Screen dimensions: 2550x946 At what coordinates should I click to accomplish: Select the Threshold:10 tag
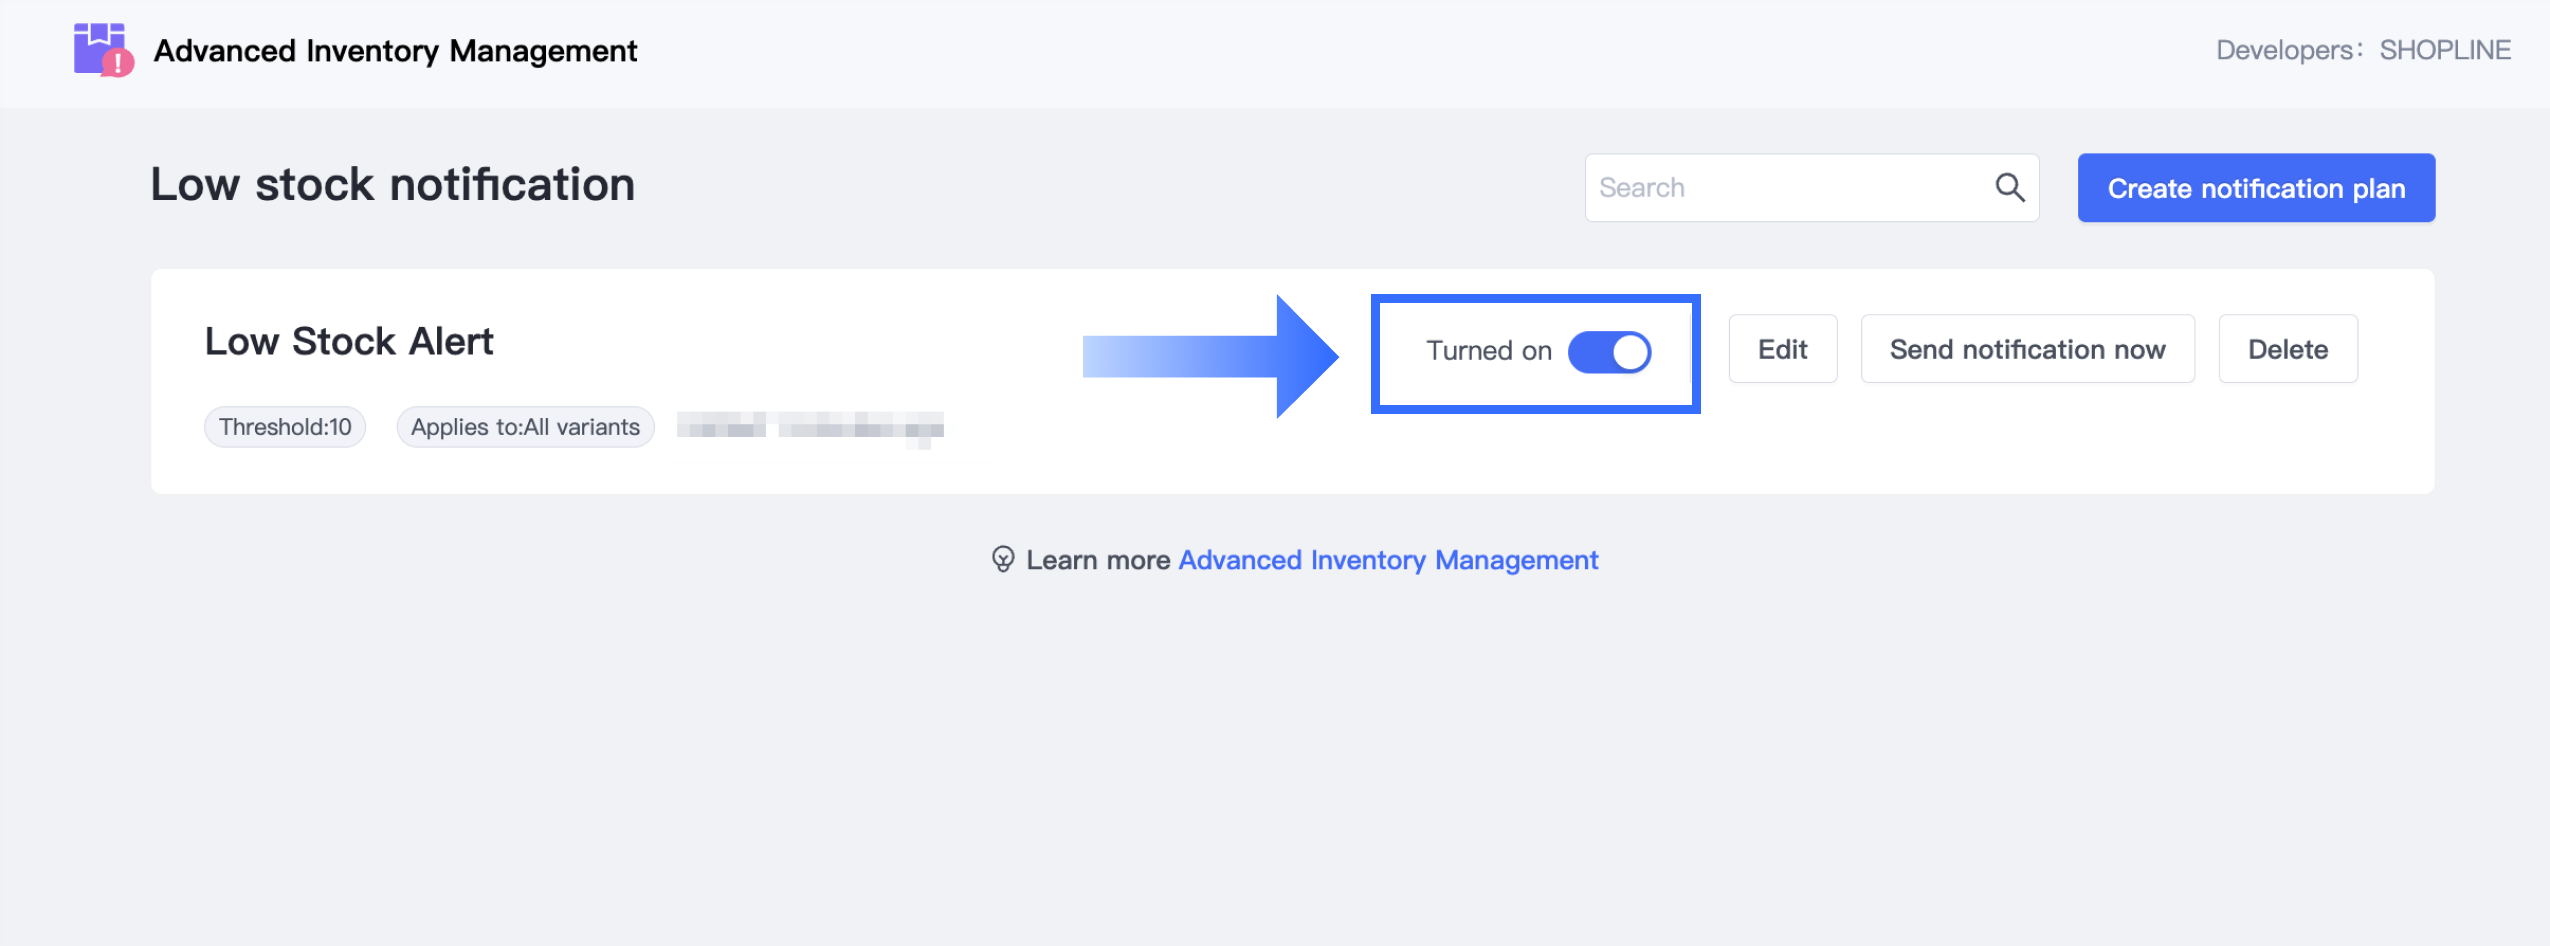click(285, 427)
